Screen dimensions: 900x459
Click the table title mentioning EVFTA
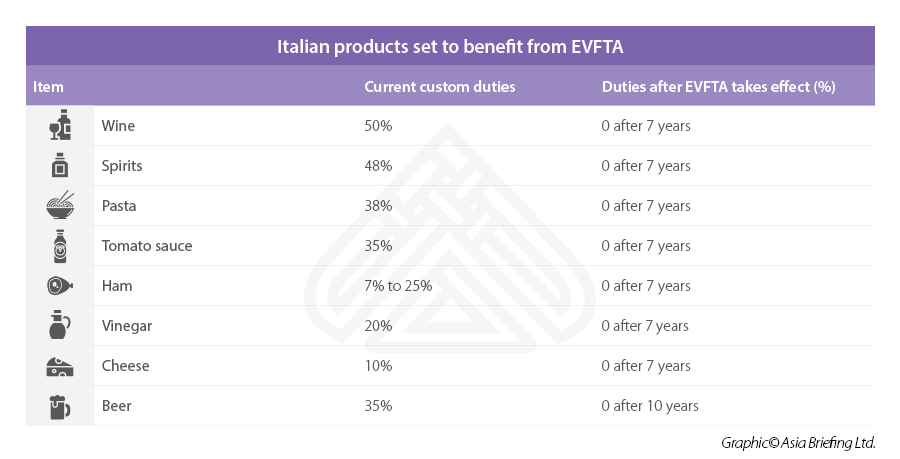(450, 46)
